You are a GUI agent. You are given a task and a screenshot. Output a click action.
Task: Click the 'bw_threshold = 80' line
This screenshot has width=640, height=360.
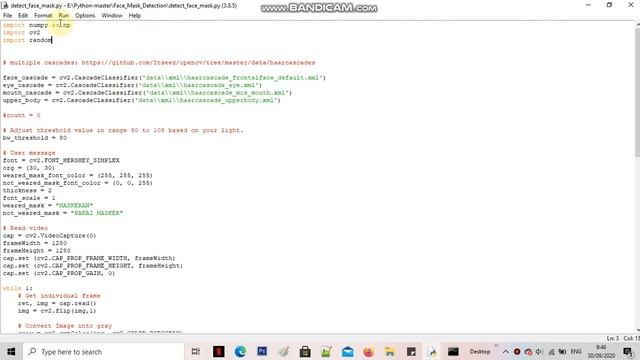pyautogui.click(x=35, y=138)
